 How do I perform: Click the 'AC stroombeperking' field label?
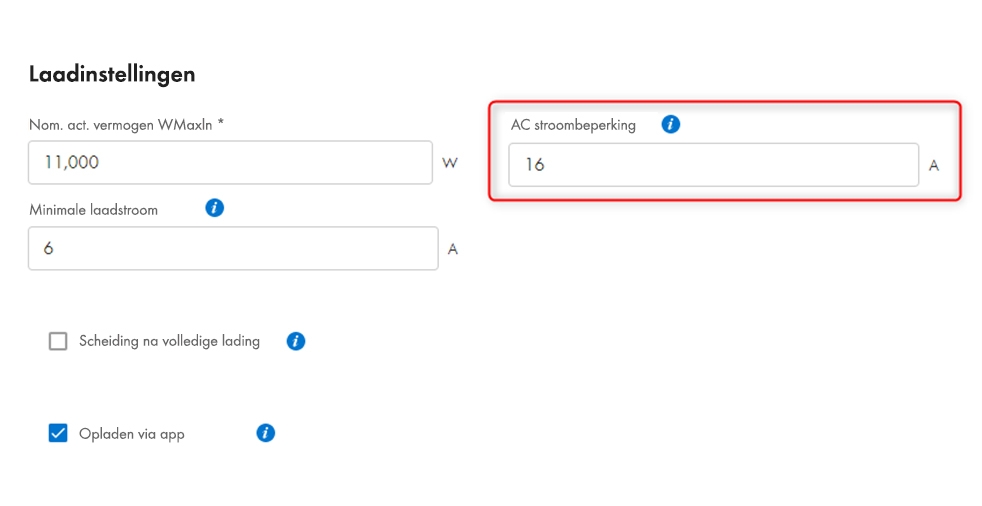tap(573, 125)
